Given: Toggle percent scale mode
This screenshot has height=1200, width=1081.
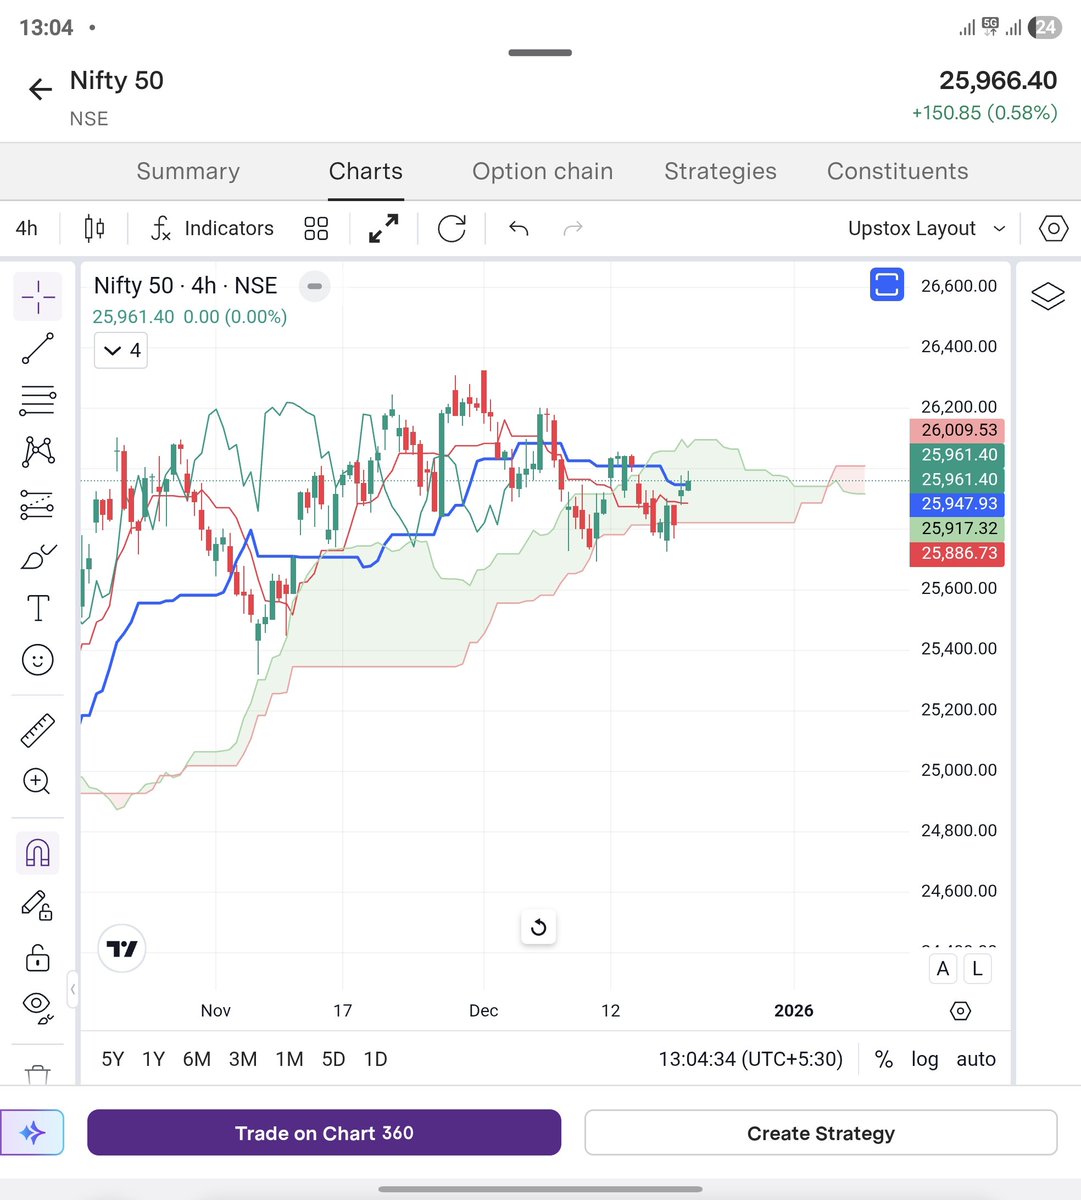Looking at the screenshot, I should point(884,1059).
